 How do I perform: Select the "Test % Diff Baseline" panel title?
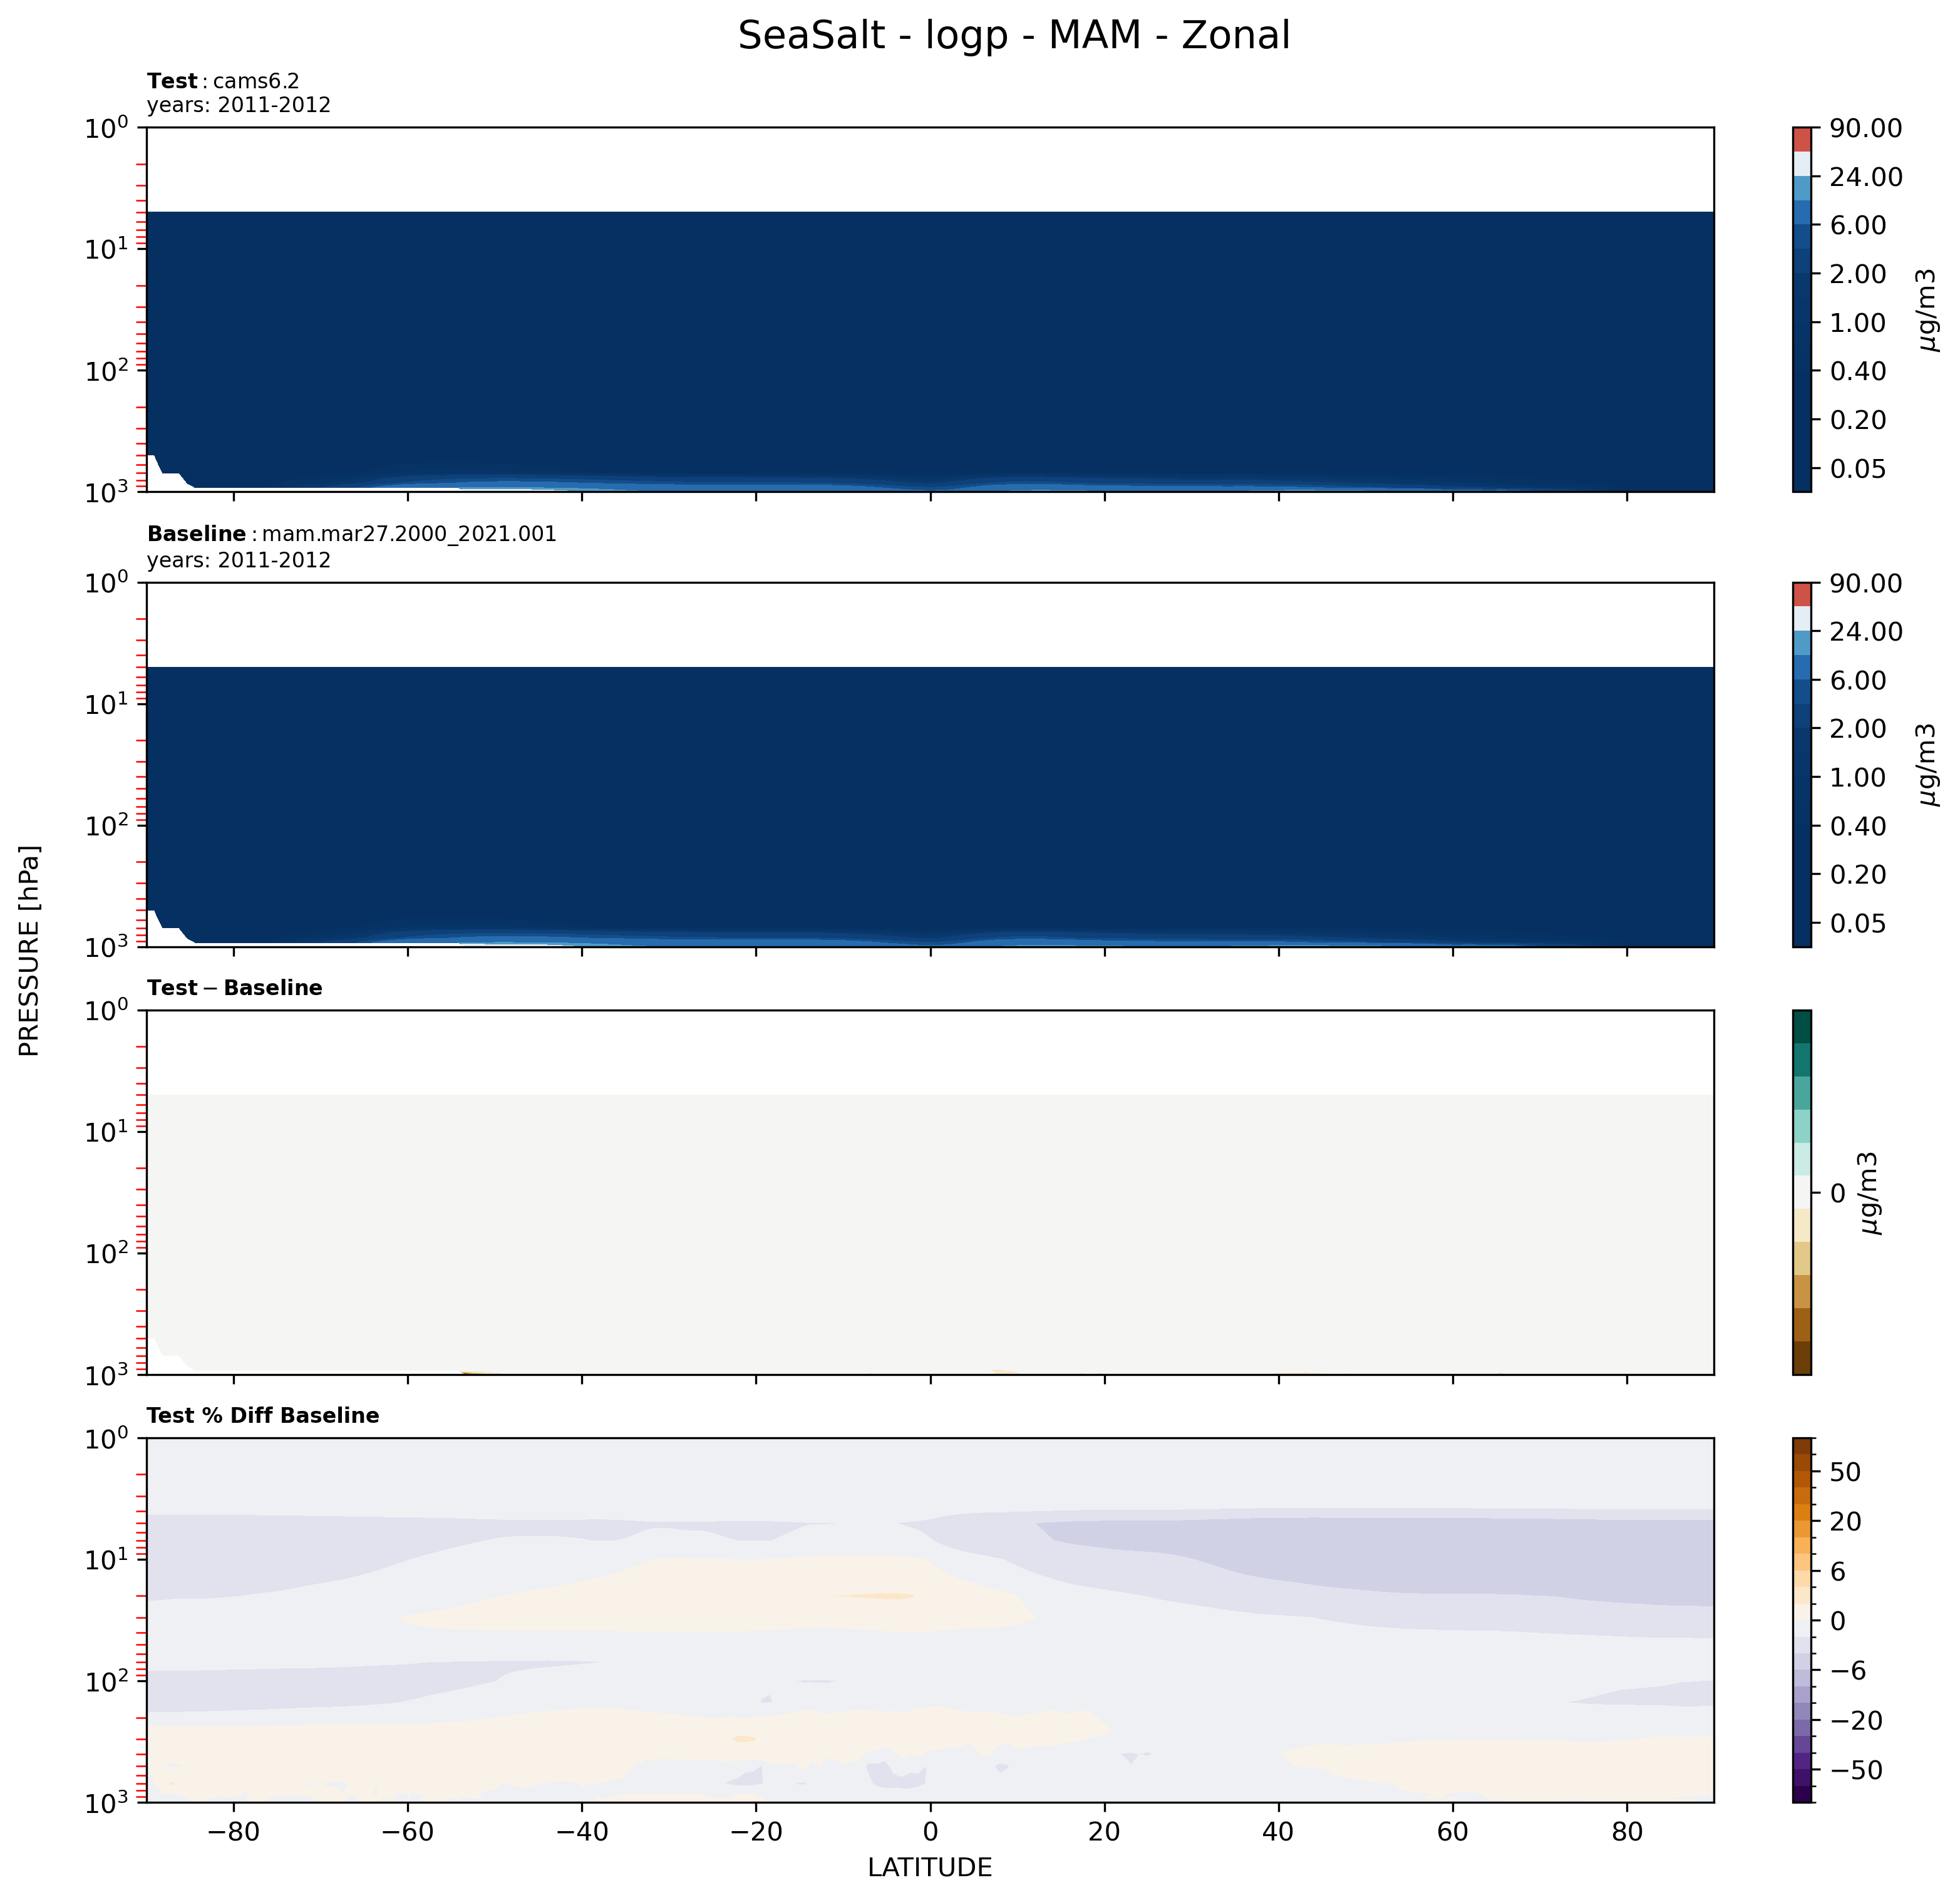point(262,1416)
